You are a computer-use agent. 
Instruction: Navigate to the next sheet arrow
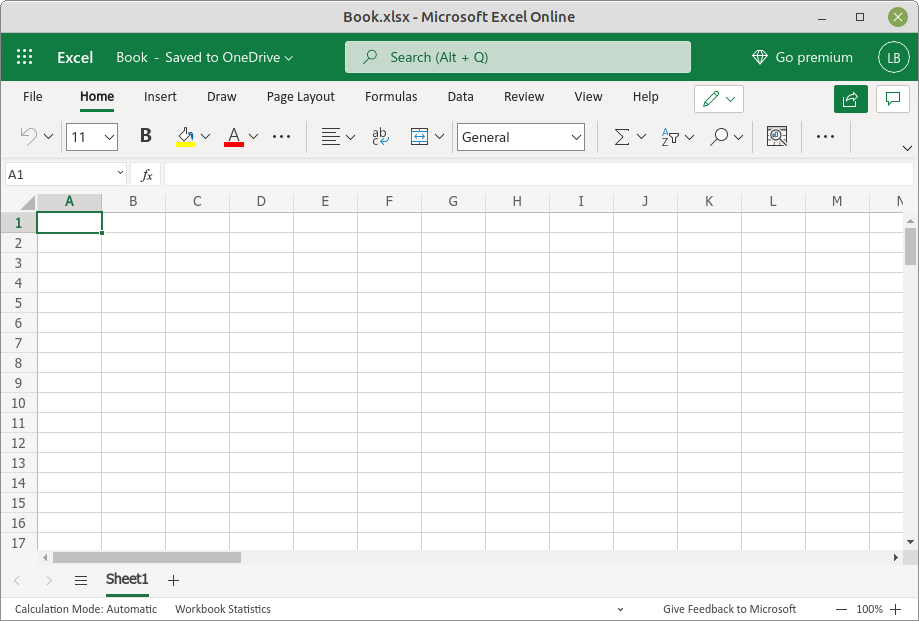49,581
